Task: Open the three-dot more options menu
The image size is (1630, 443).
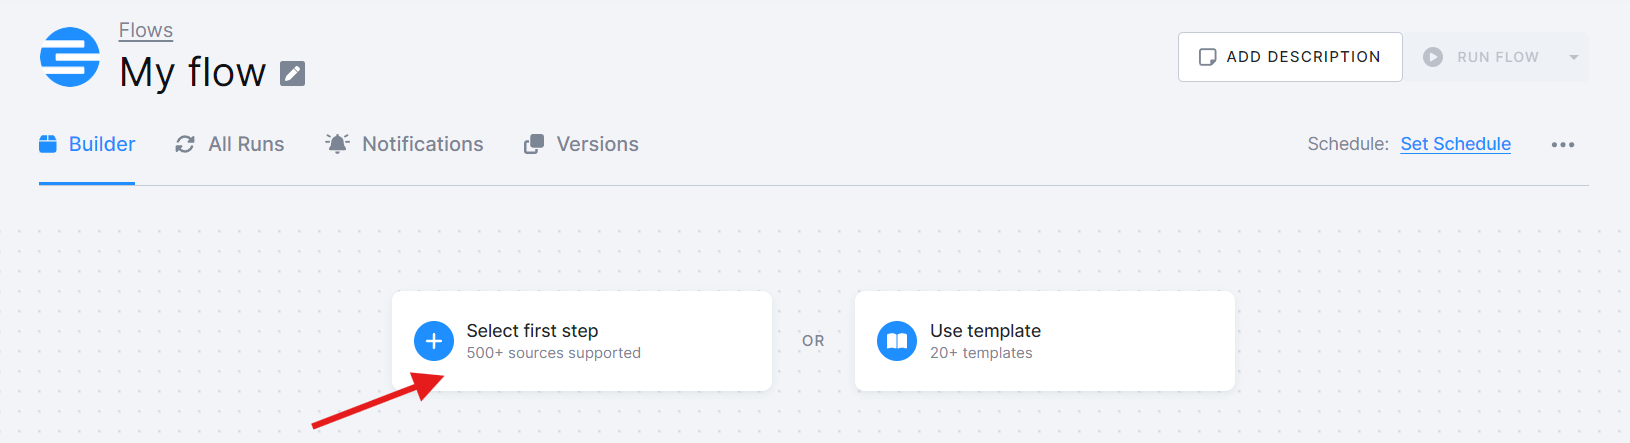Action: pyautogui.click(x=1563, y=145)
